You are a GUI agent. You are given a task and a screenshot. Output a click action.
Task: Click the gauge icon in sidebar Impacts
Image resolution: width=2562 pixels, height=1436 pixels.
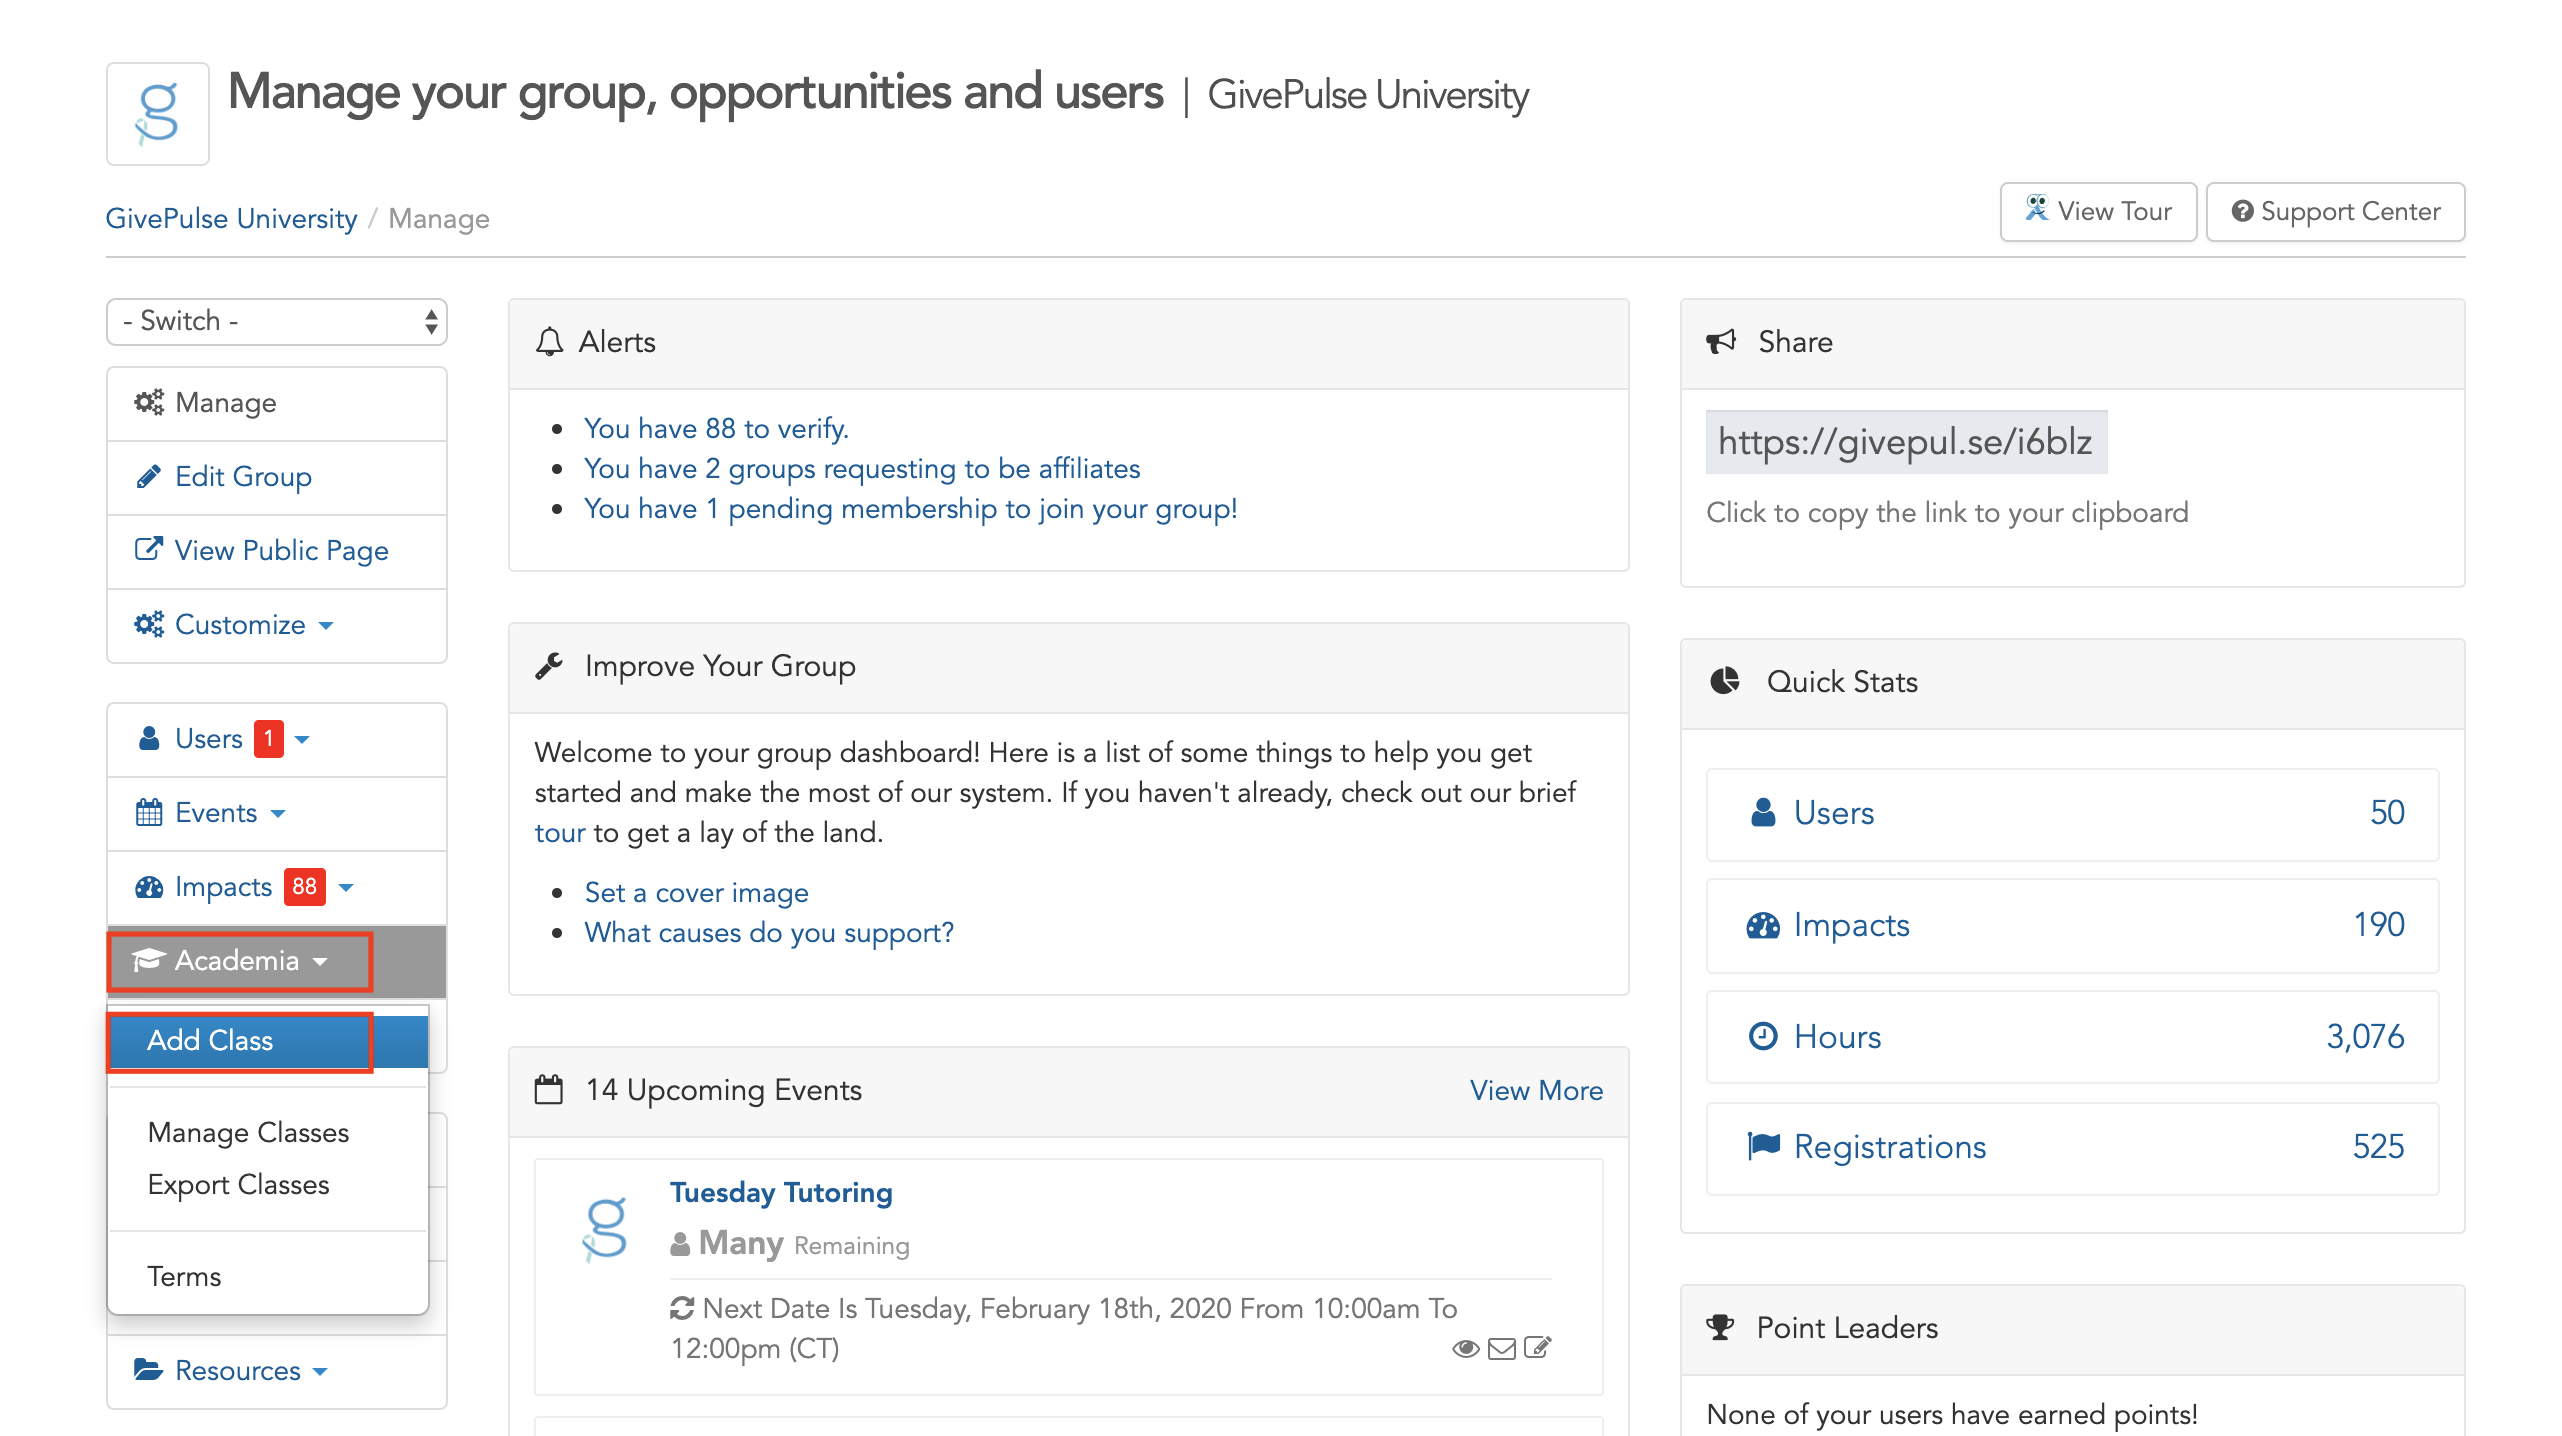pyautogui.click(x=149, y=886)
